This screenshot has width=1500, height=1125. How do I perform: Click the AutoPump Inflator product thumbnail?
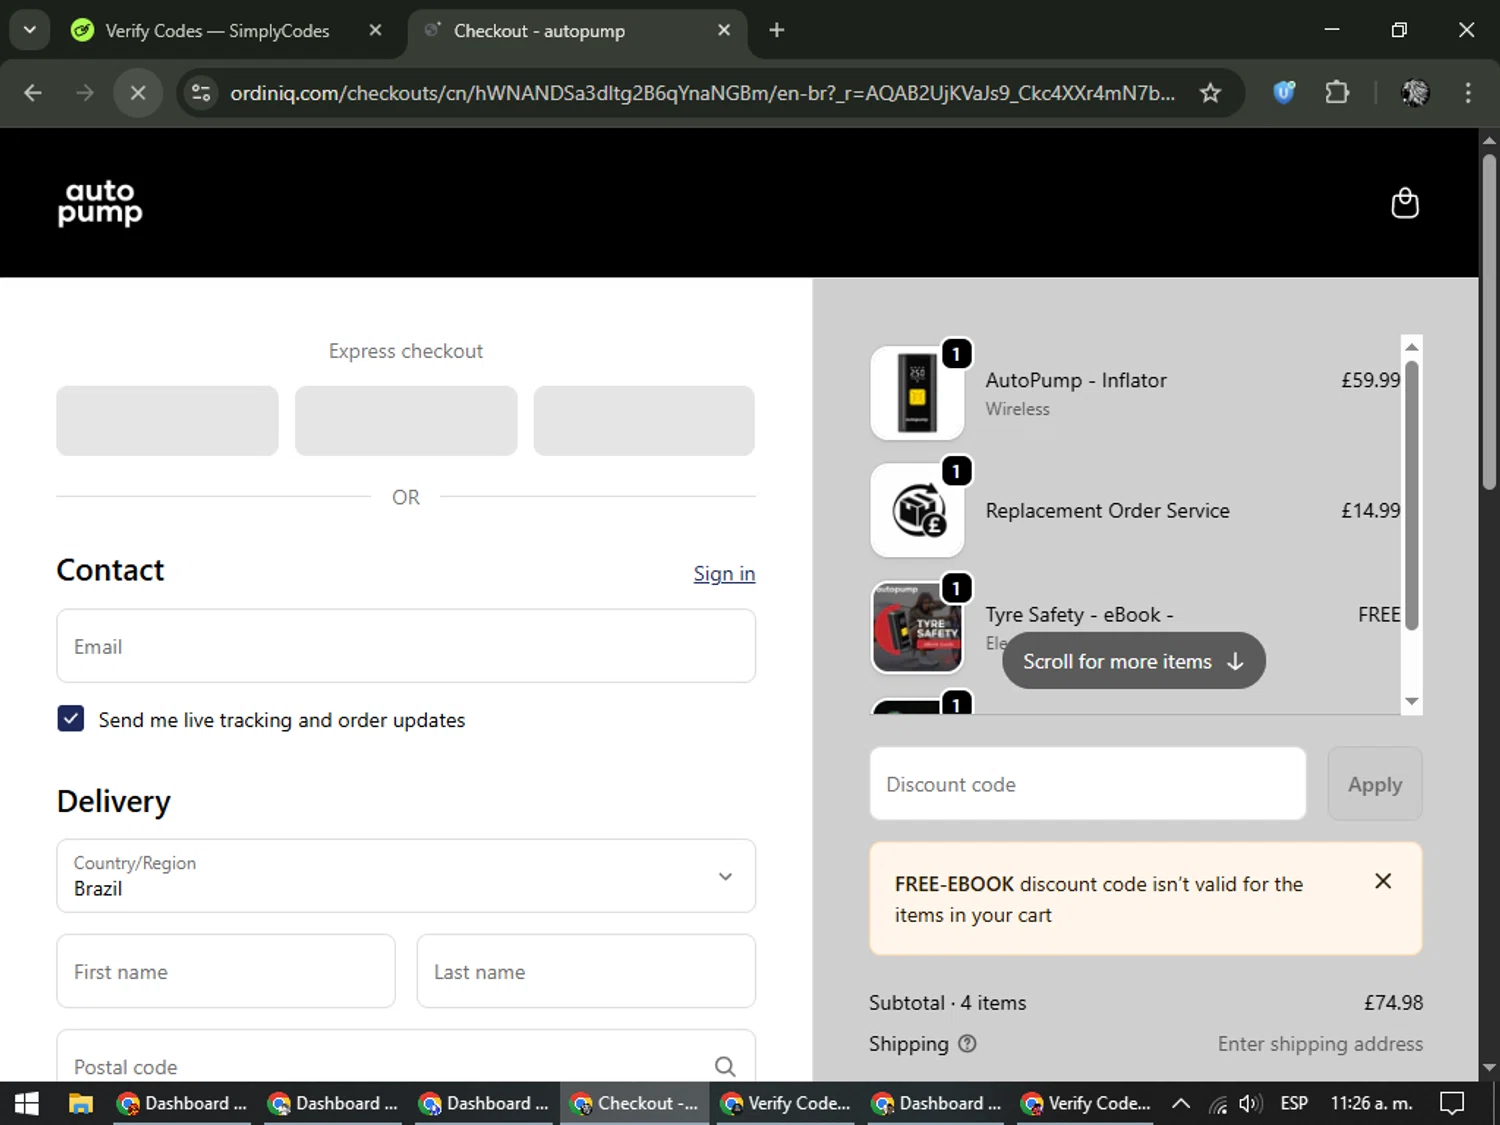pos(917,393)
